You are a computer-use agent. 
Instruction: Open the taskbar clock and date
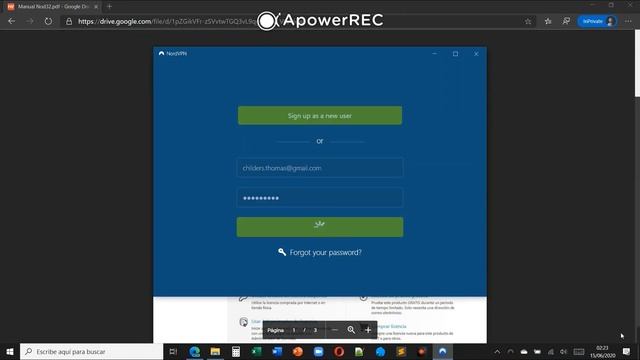[602, 351]
